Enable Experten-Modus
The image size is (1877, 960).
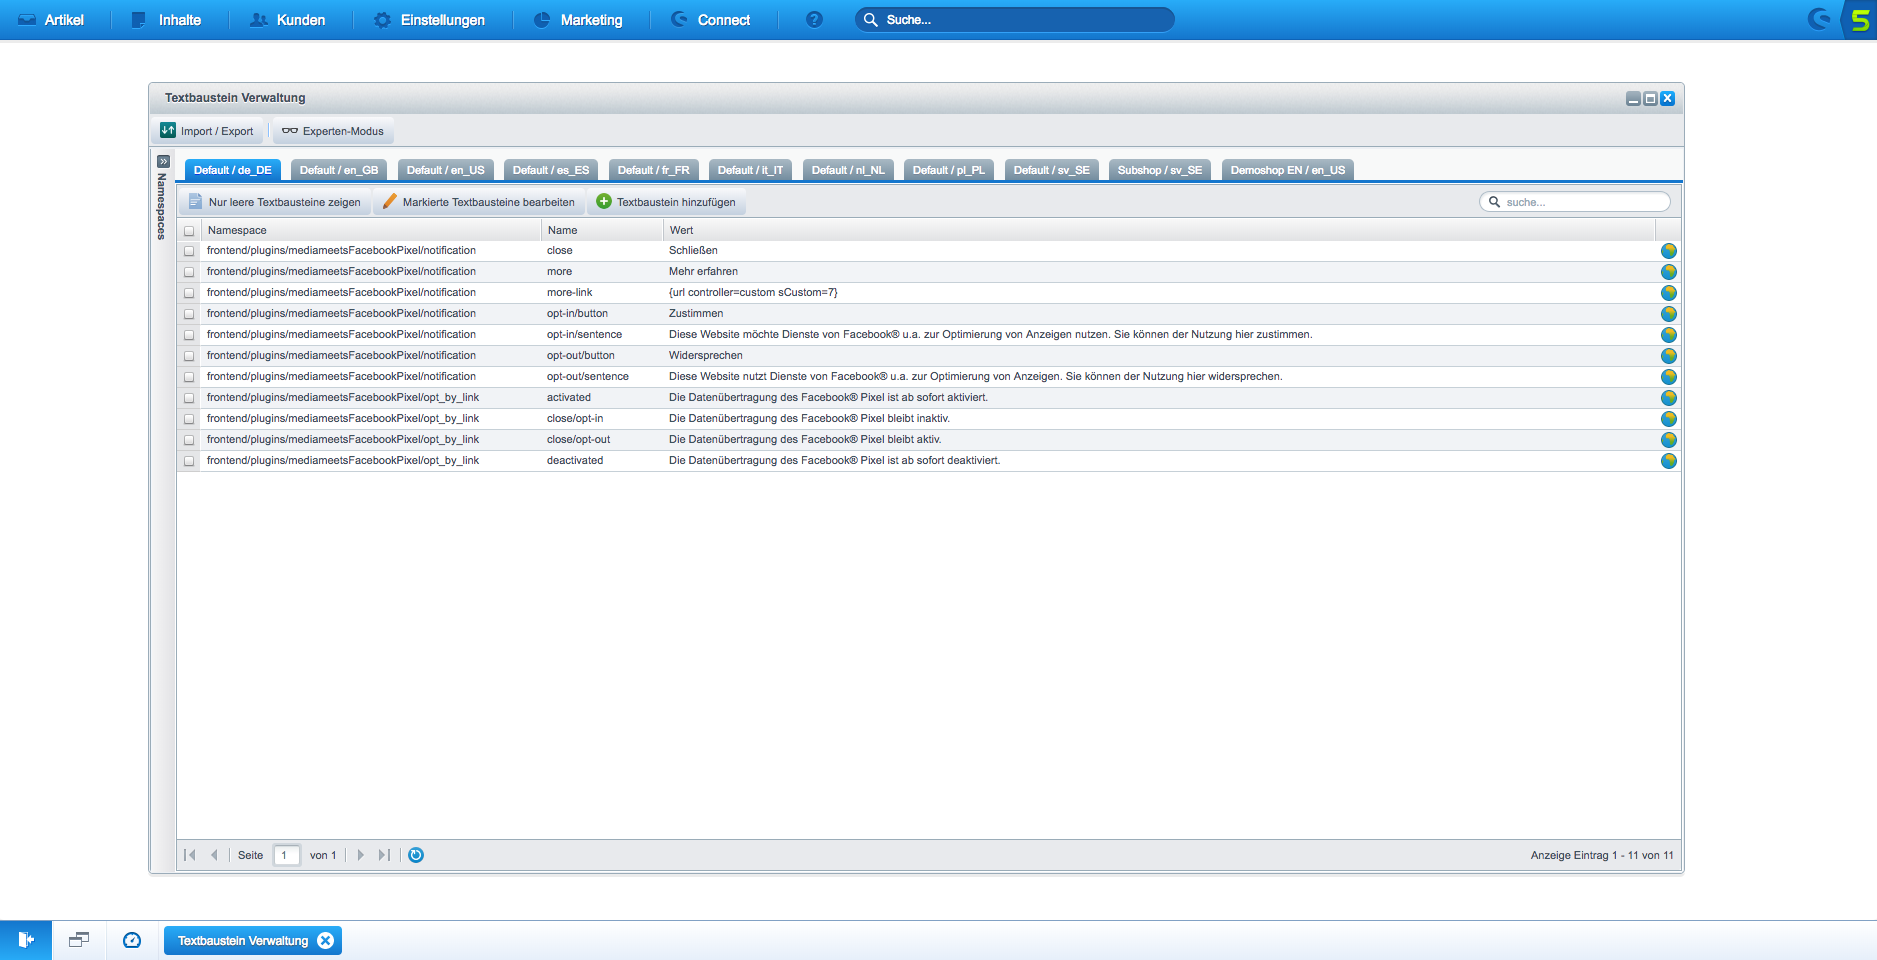[x=333, y=131]
